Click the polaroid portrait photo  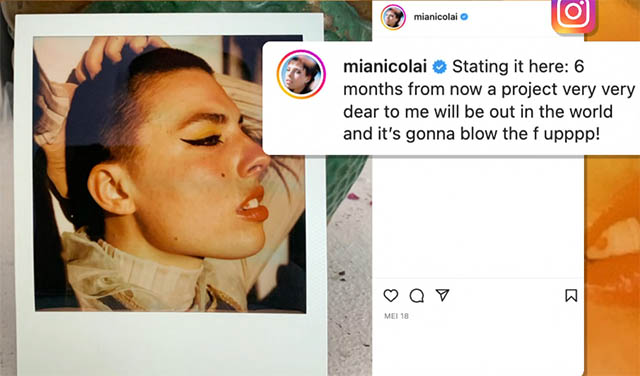169,174
